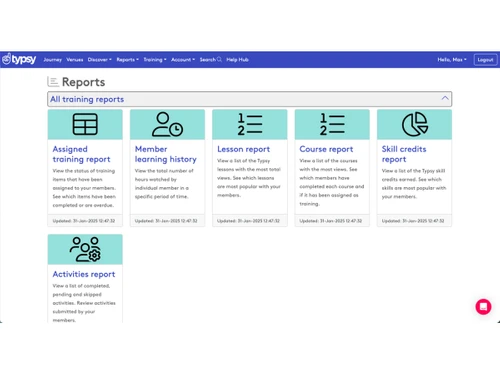Image resolution: width=500 pixels, height=375 pixels.
Task: Open the Reports dropdown menu
Action: coord(128,60)
